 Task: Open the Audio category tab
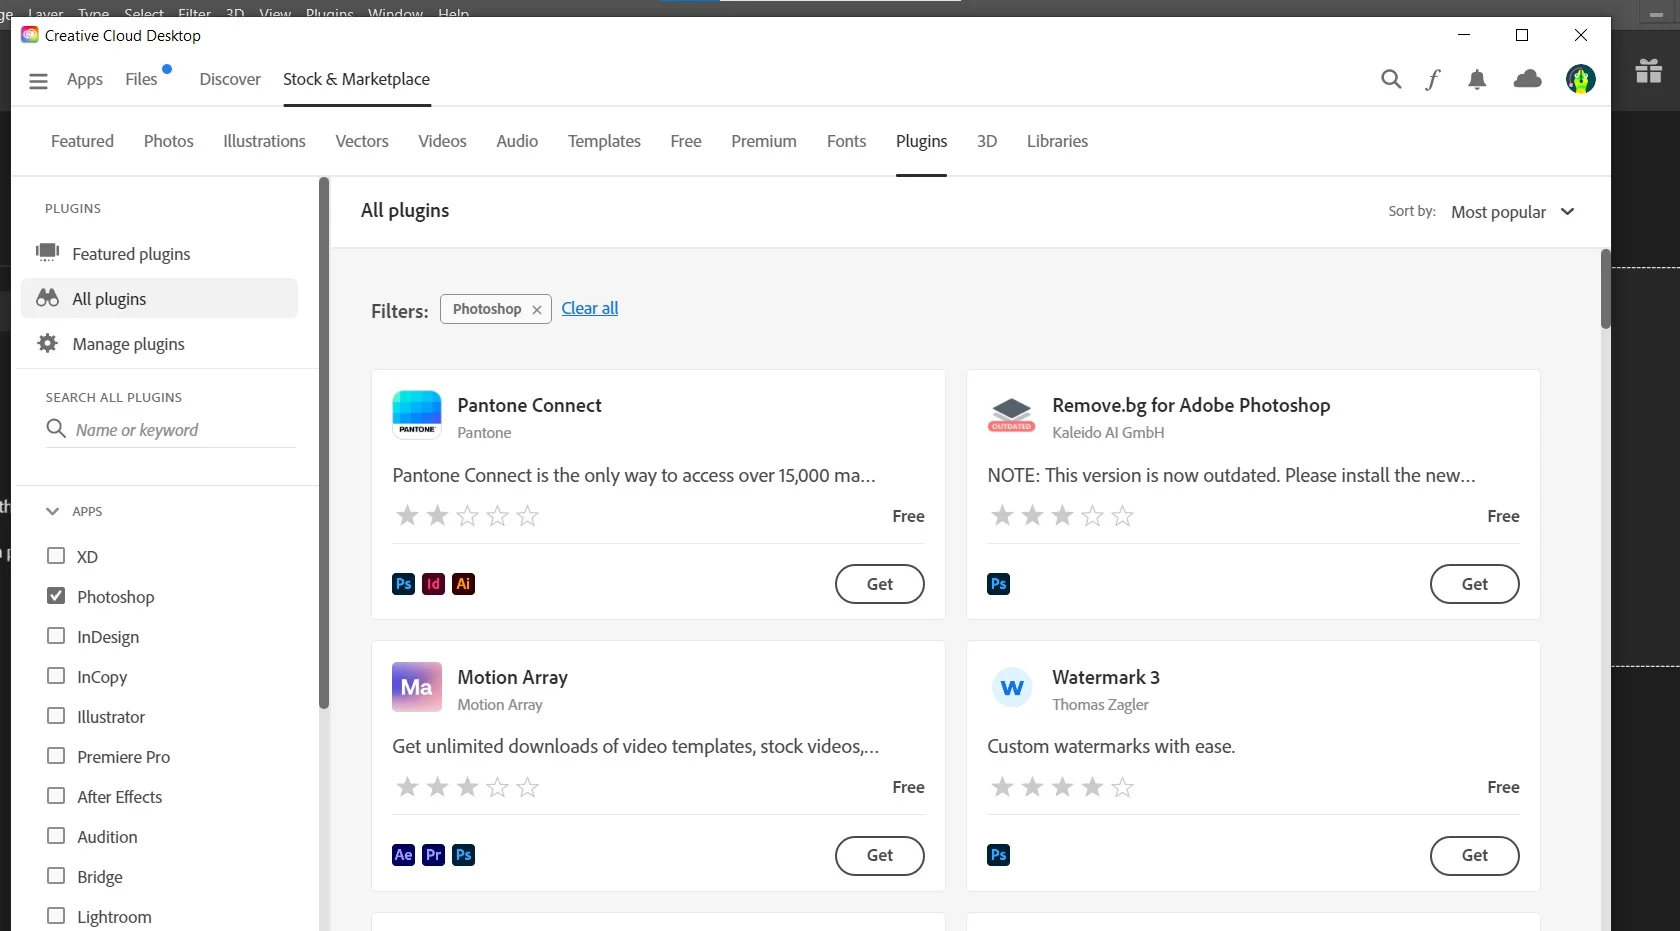click(x=517, y=141)
